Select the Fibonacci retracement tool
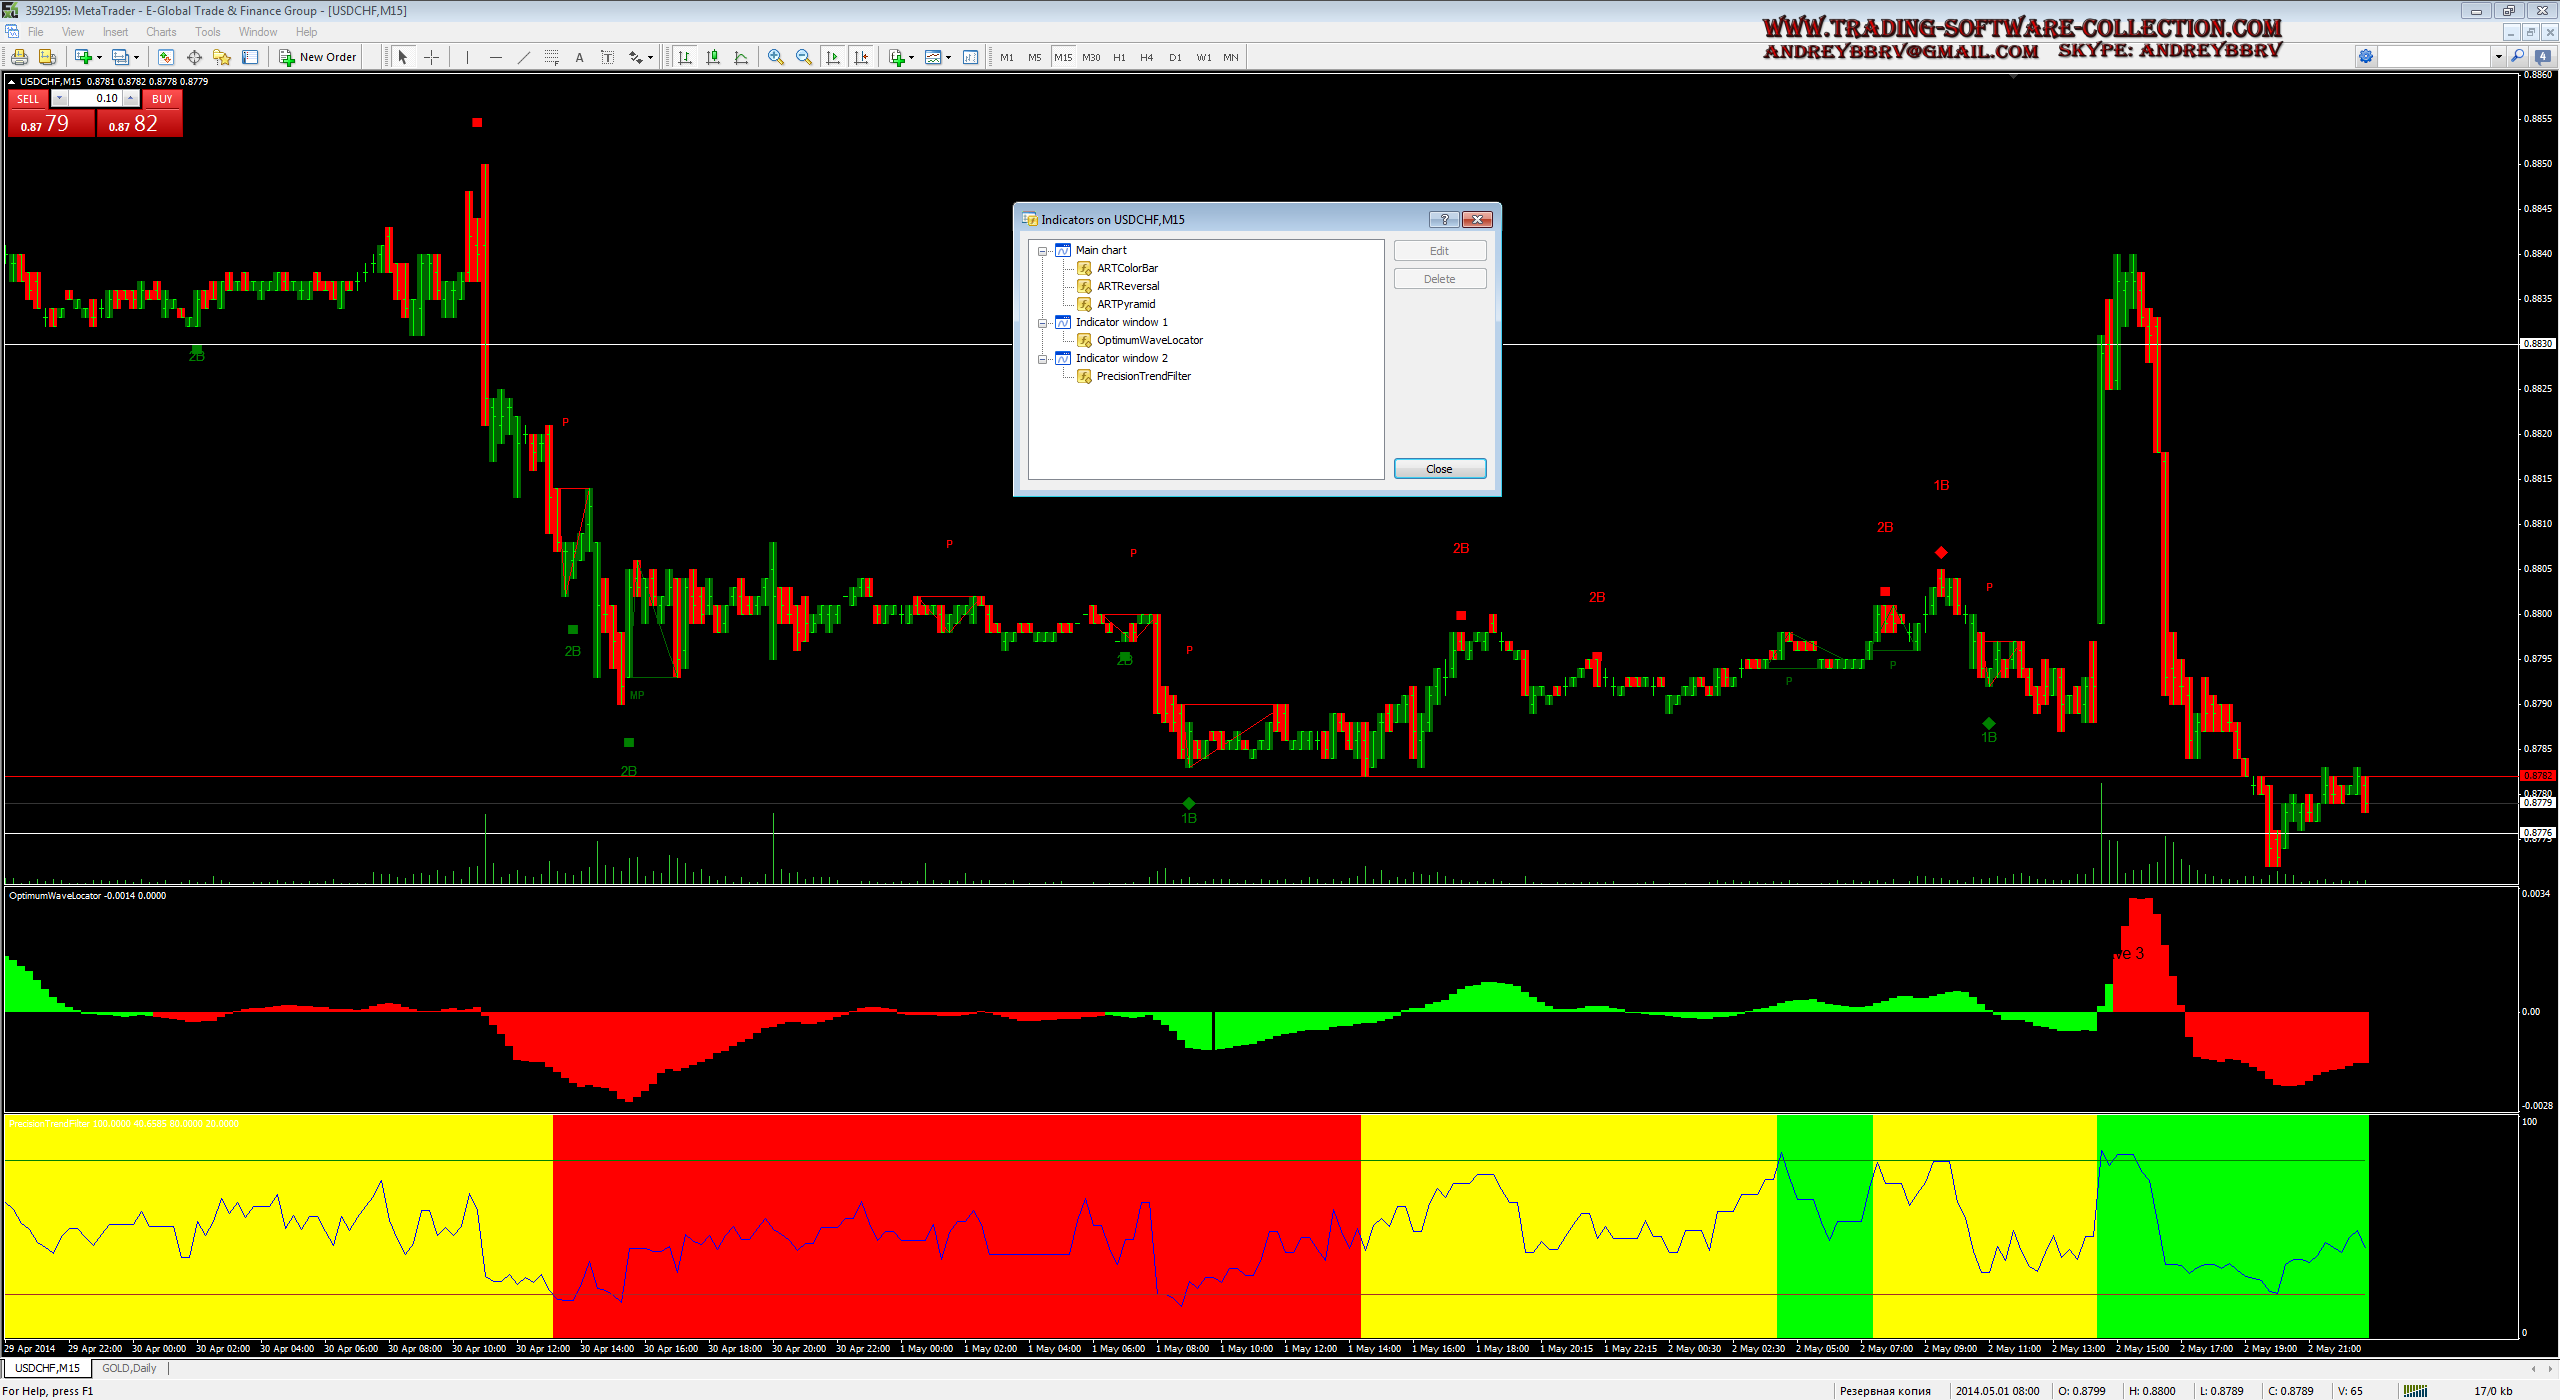Image resolution: width=2560 pixels, height=1400 pixels. (x=551, y=57)
